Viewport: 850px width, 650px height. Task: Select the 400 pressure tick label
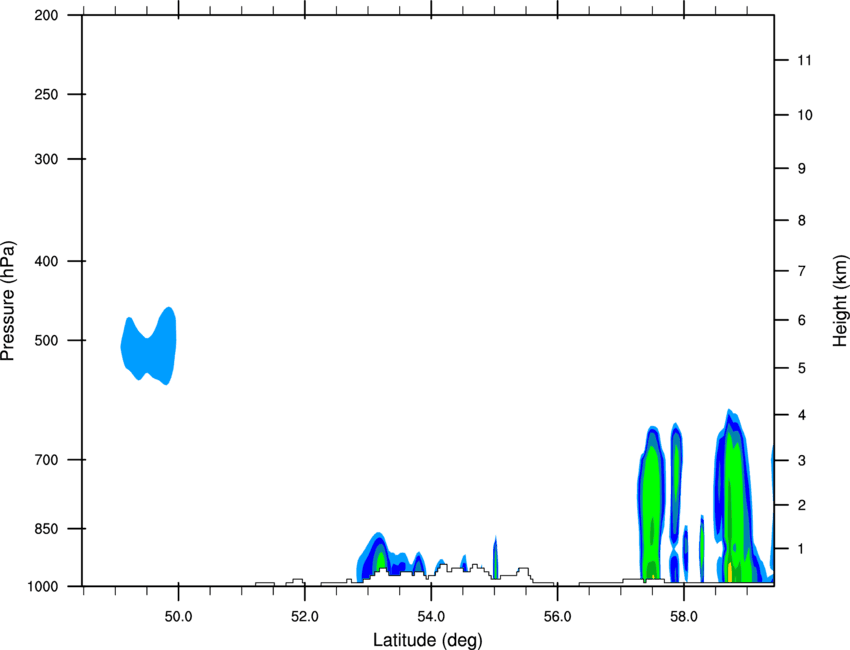[x=46, y=261]
